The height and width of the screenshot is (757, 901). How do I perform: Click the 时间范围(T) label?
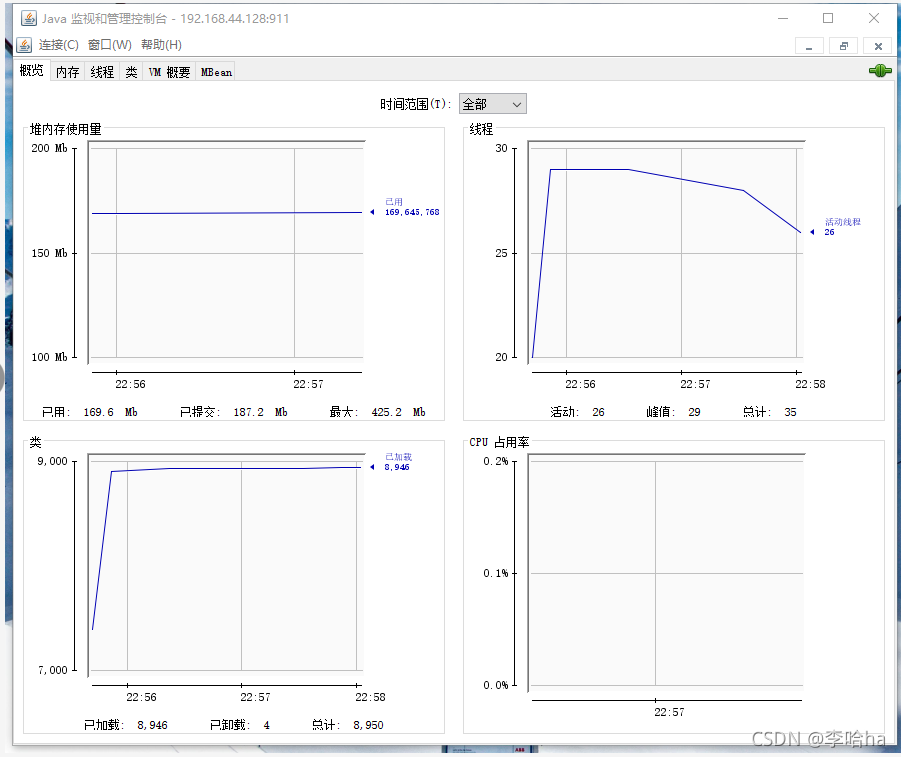415,104
